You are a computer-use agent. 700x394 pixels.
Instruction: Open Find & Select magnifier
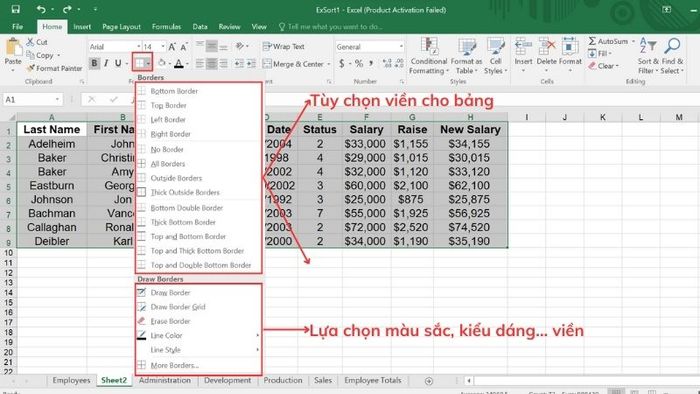[672, 56]
